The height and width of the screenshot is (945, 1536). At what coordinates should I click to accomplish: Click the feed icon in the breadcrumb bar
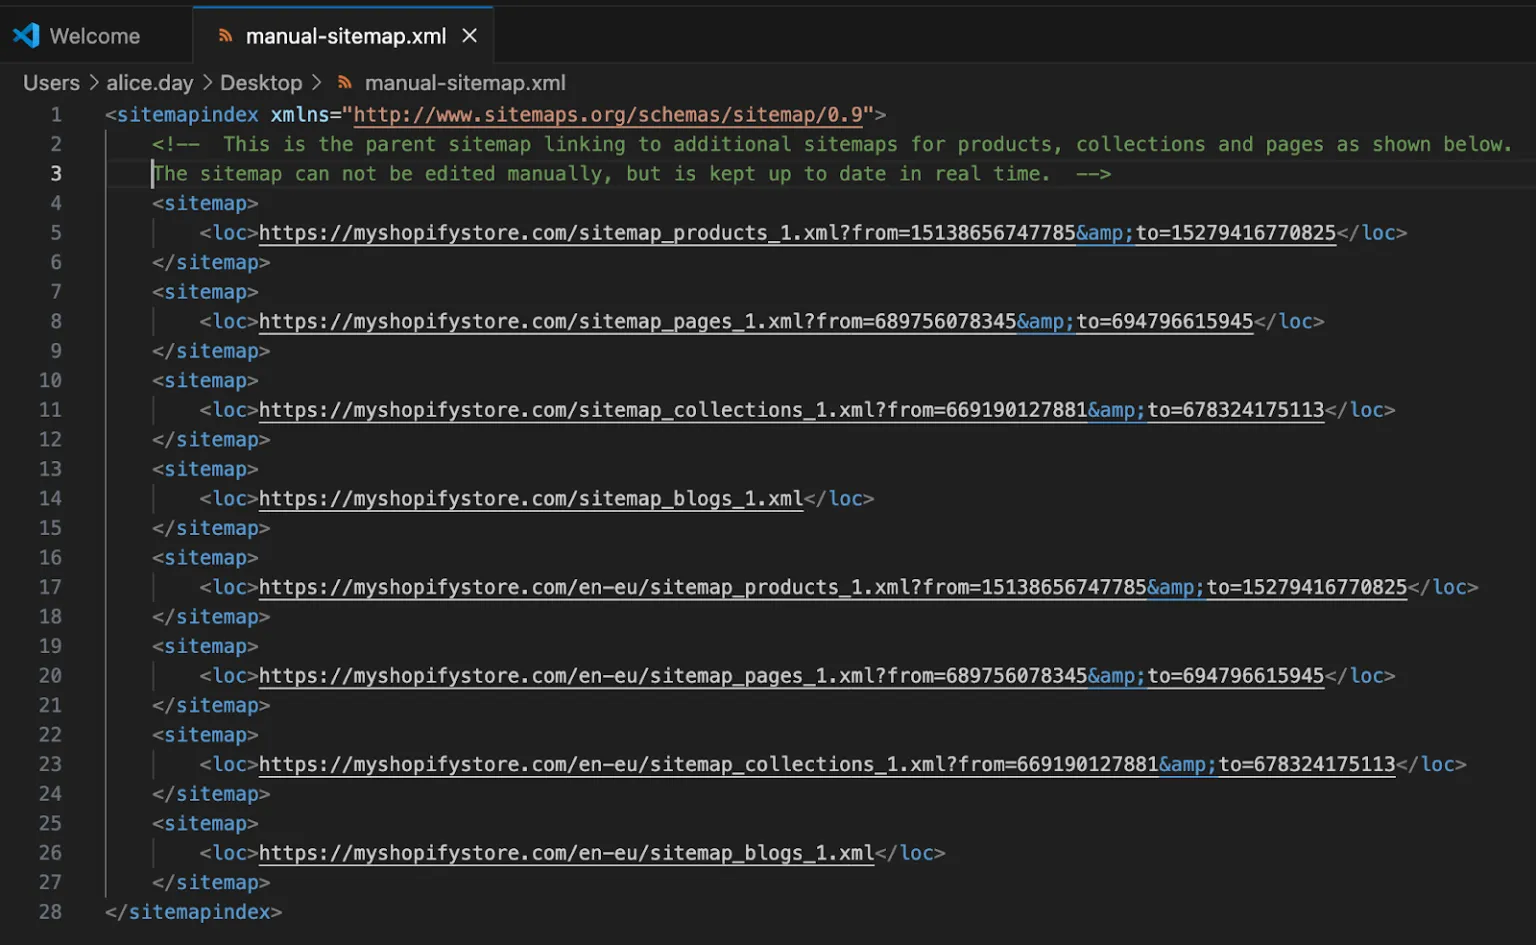click(x=344, y=83)
